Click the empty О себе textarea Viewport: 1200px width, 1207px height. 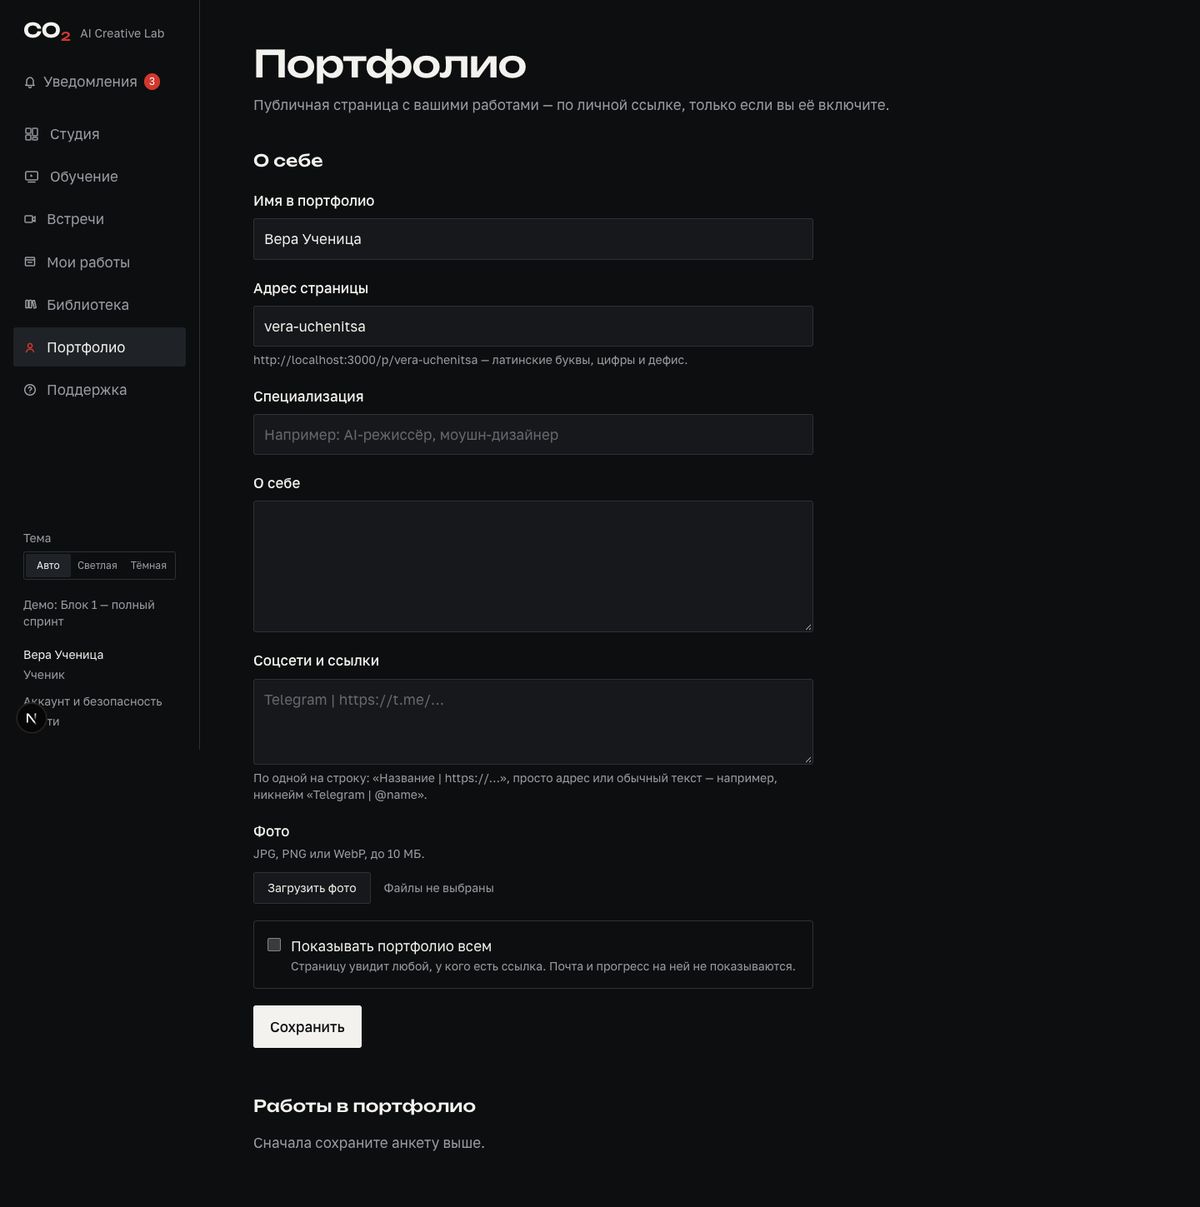[533, 566]
